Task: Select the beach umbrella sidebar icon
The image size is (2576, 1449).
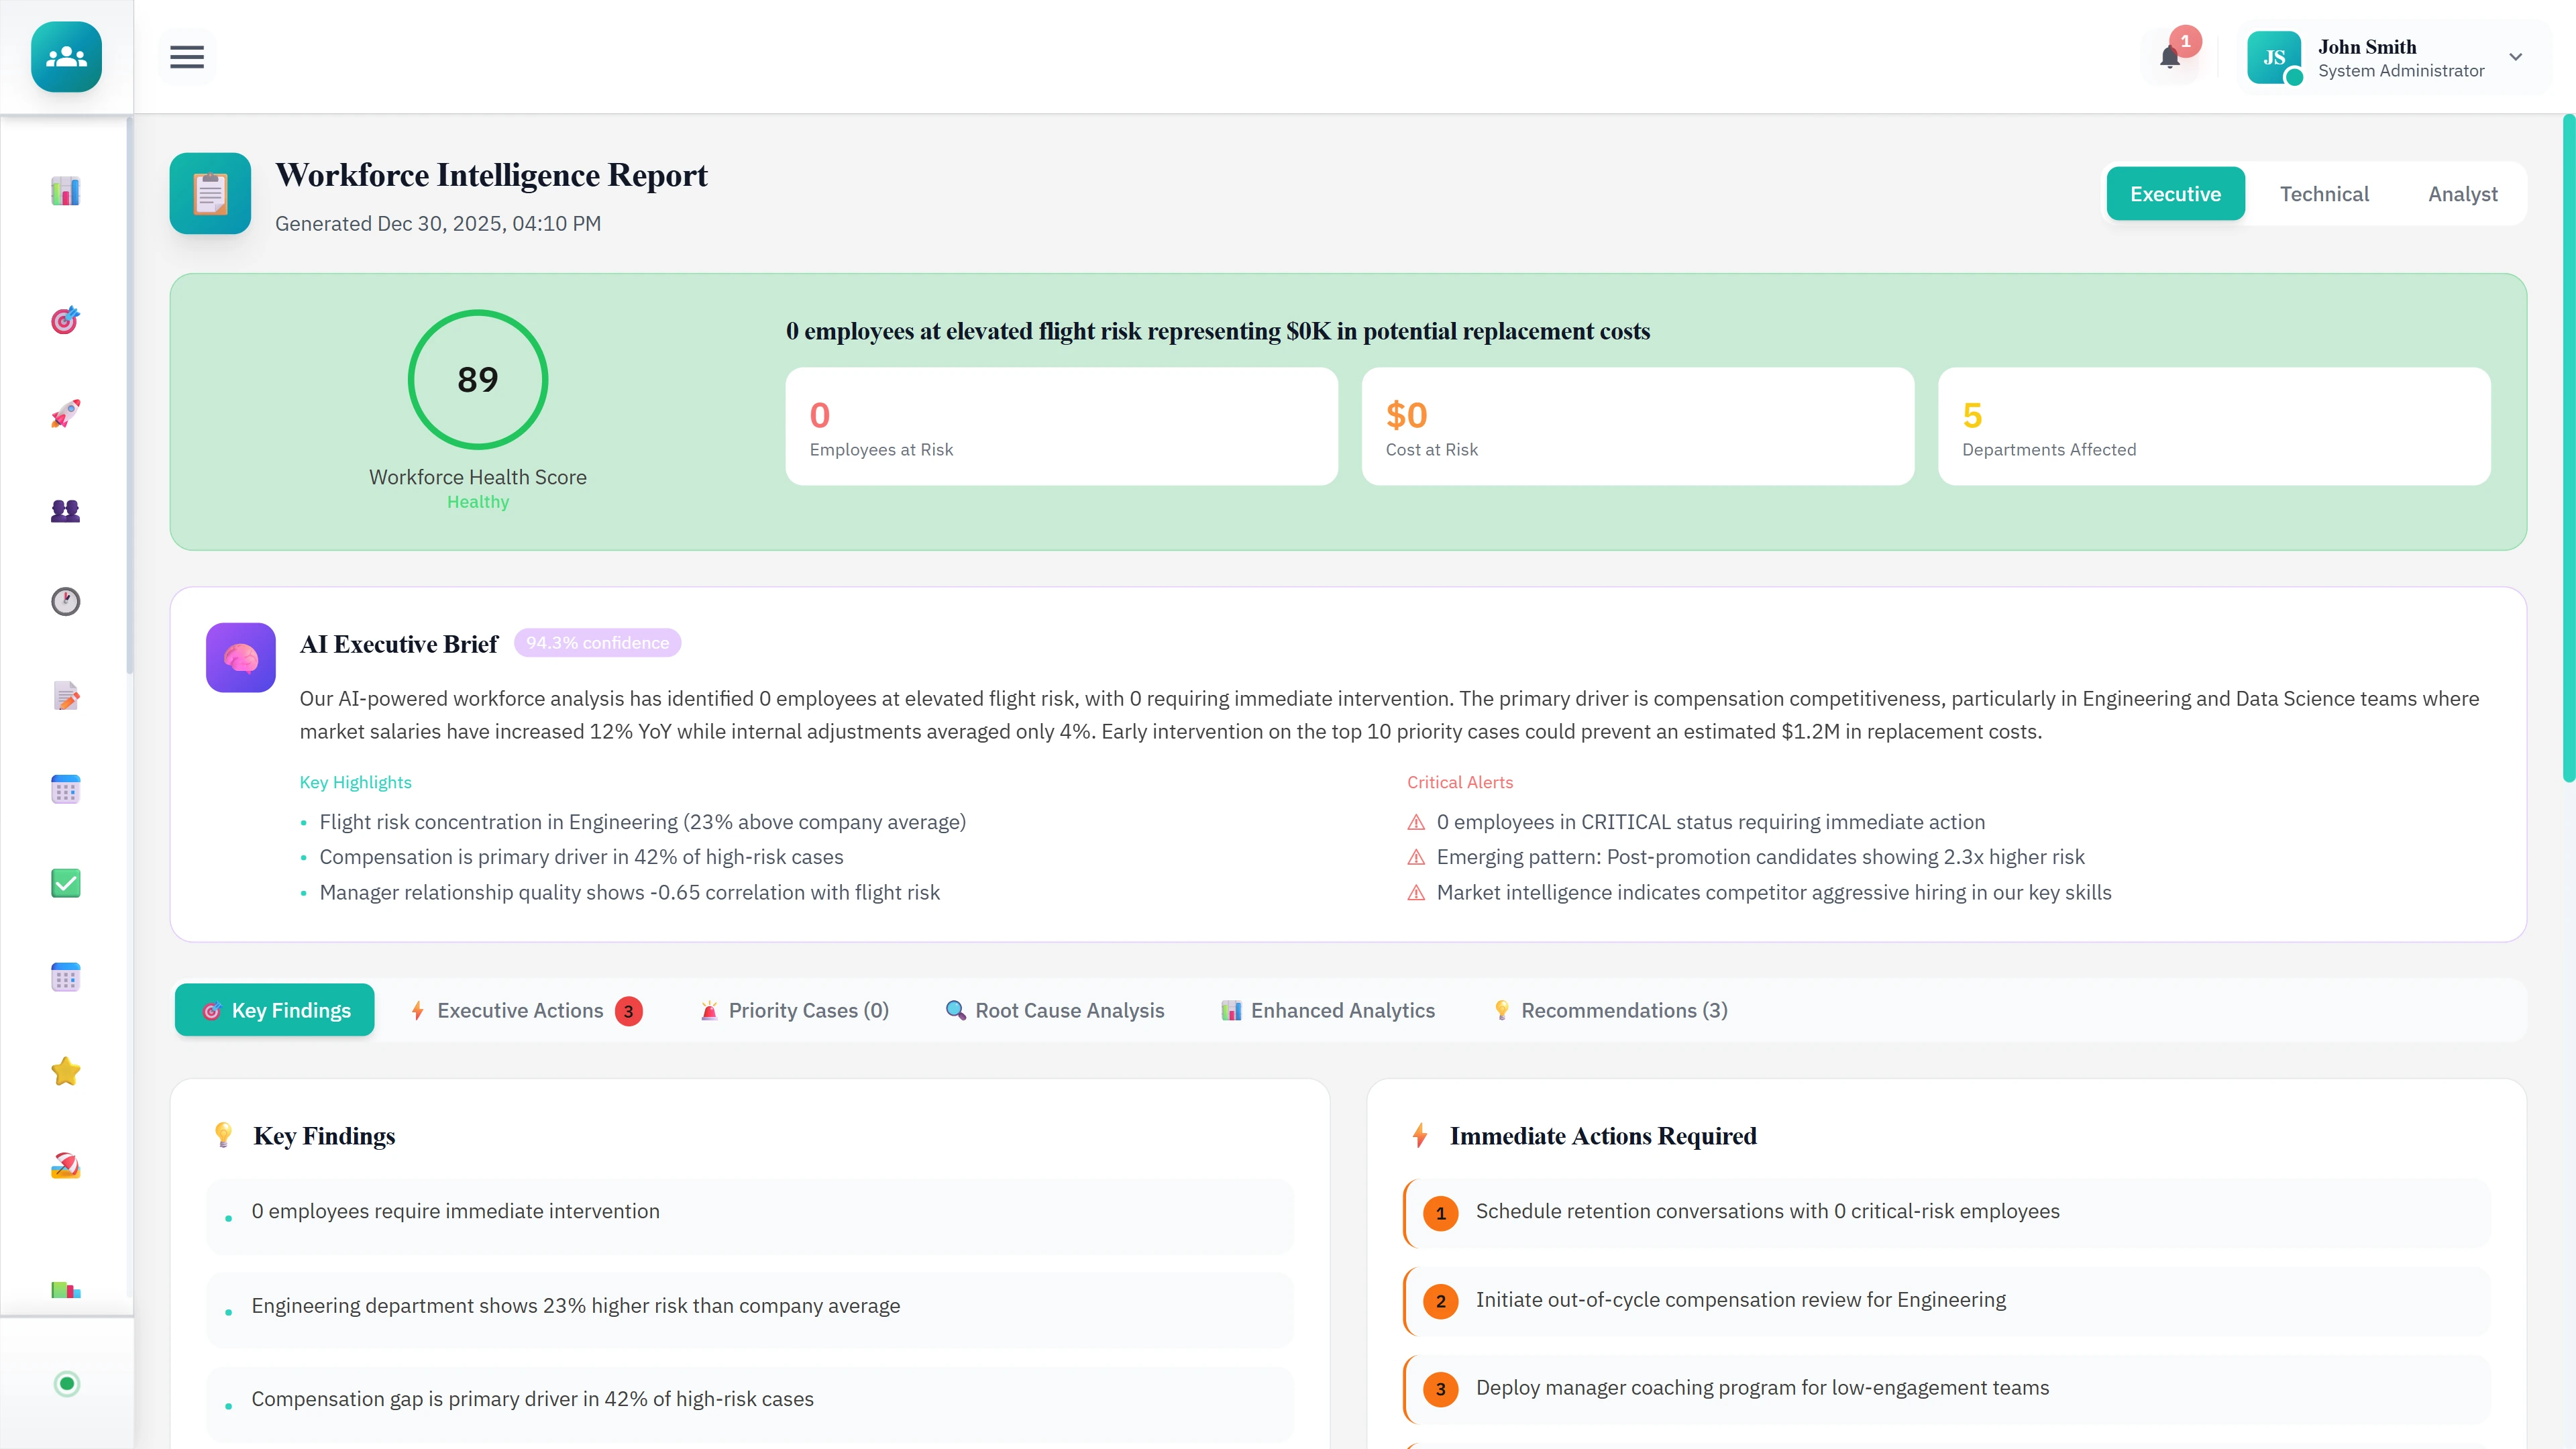Action: 65,1166
